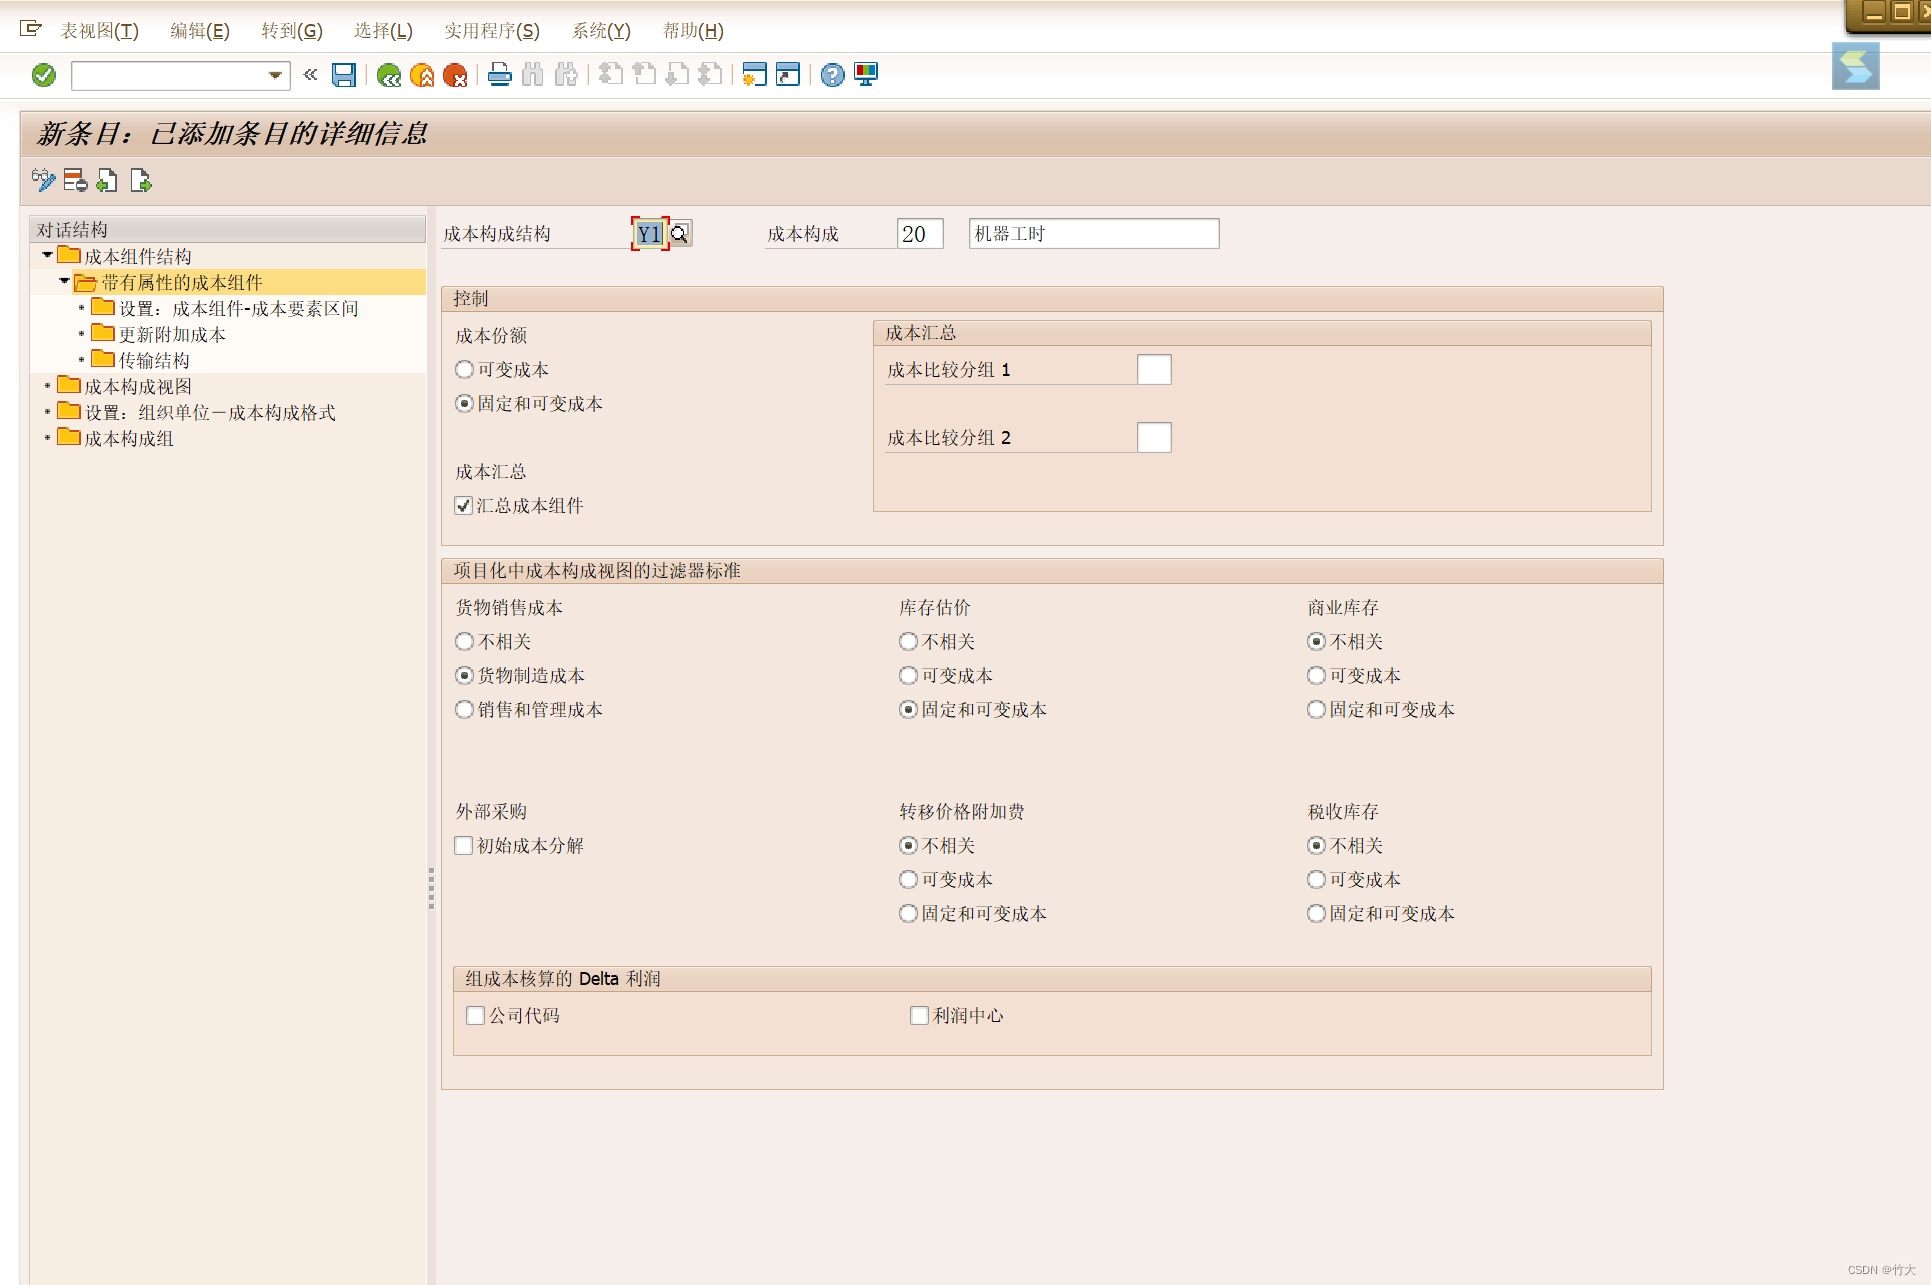Image resolution: width=1931 pixels, height=1285 pixels.
Task: Open the 实用程序(S) menu
Action: click(491, 31)
